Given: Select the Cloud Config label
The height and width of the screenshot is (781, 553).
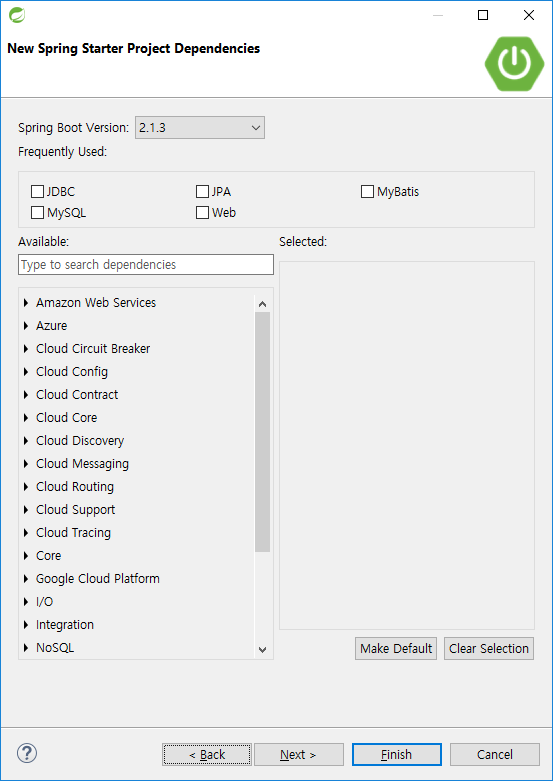Looking at the screenshot, I should click(x=72, y=372).
